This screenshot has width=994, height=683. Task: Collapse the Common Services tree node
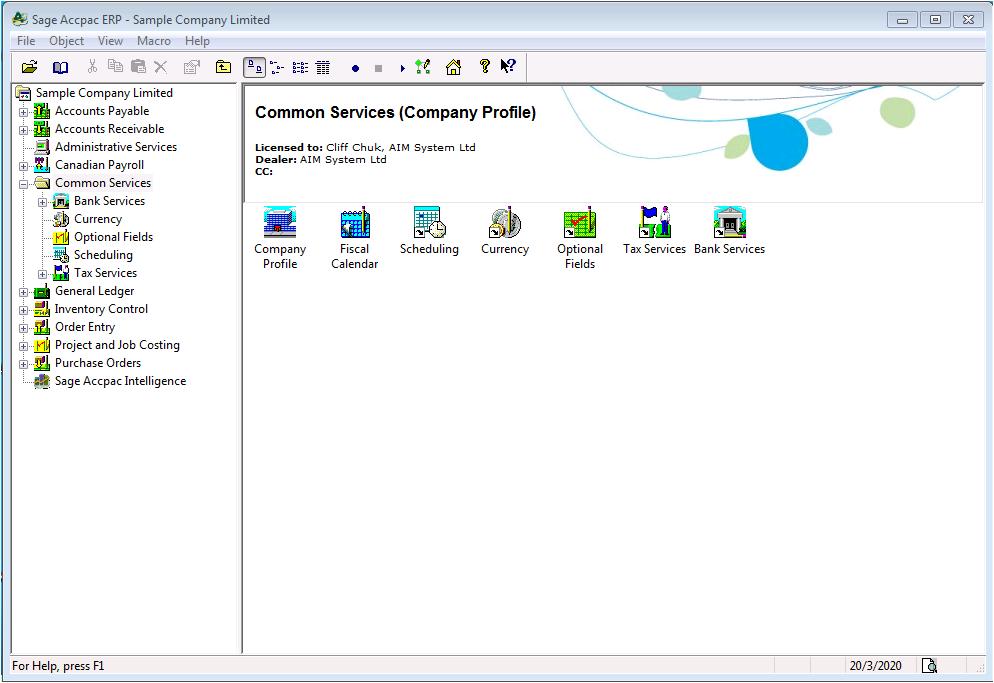point(23,183)
